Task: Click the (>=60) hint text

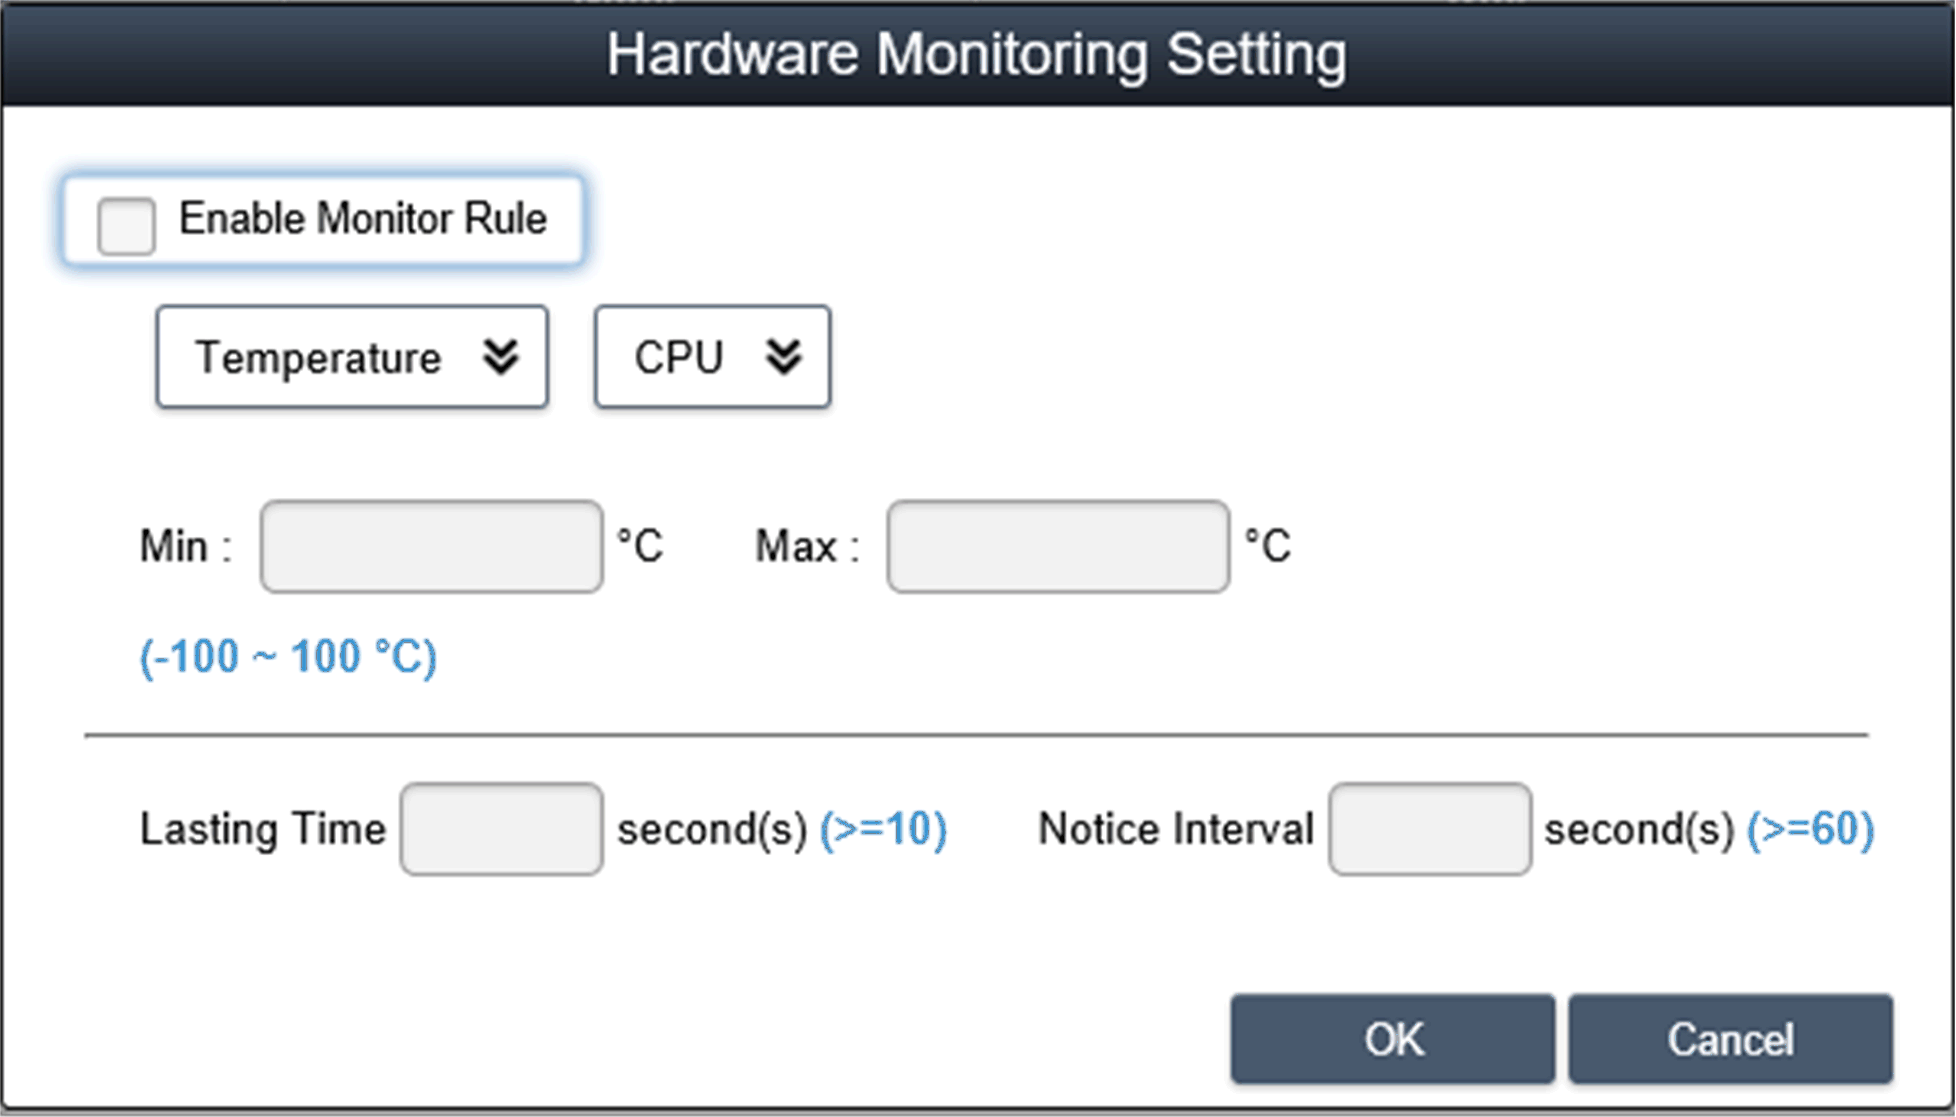Action: tap(1810, 829)
